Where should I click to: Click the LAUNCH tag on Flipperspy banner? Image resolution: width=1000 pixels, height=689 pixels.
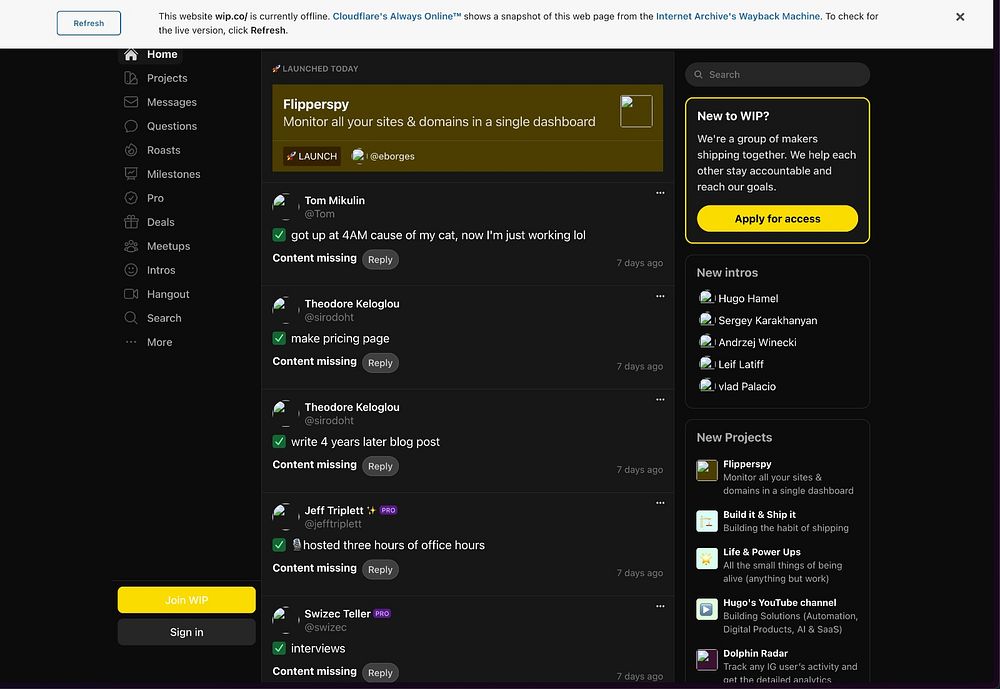312,156
